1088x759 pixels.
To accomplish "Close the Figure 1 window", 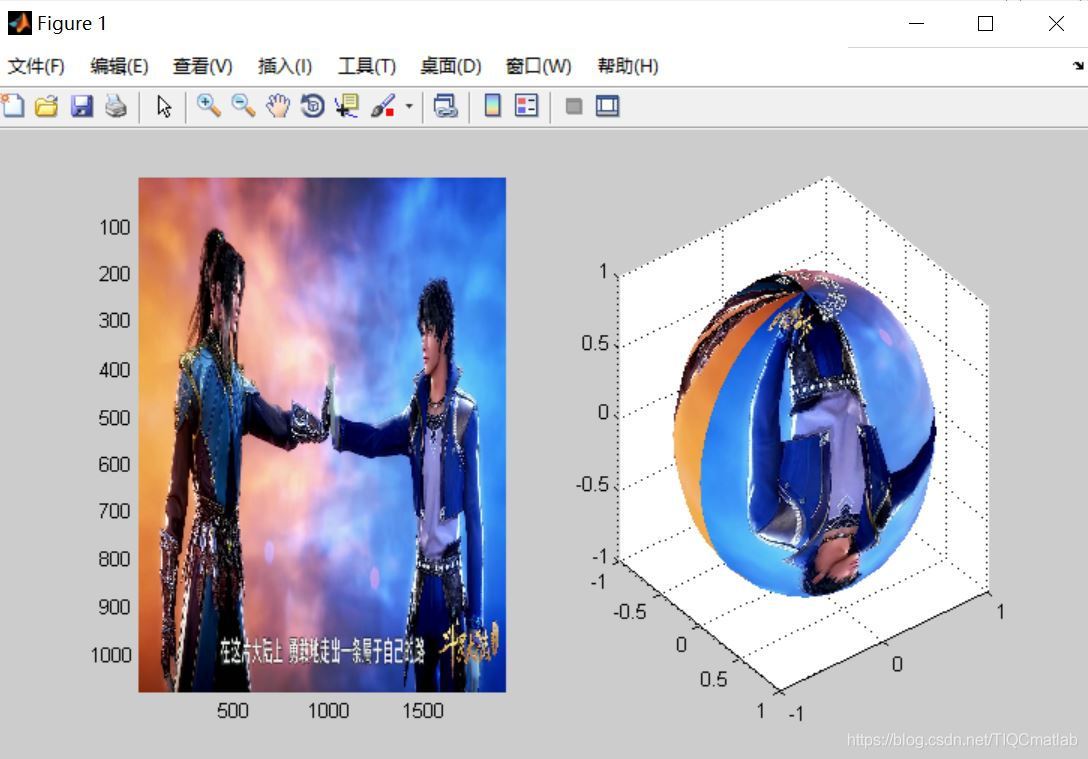I will click(x=1056, y=24).
